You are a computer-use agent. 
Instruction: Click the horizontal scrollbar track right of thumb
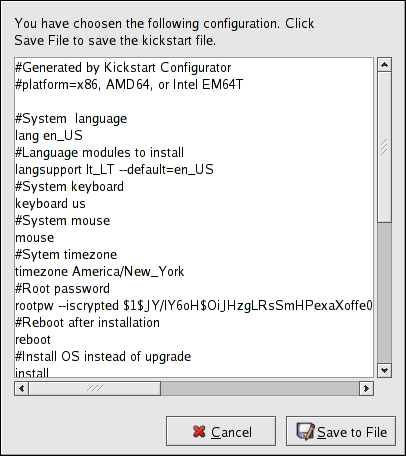(260, 388)
